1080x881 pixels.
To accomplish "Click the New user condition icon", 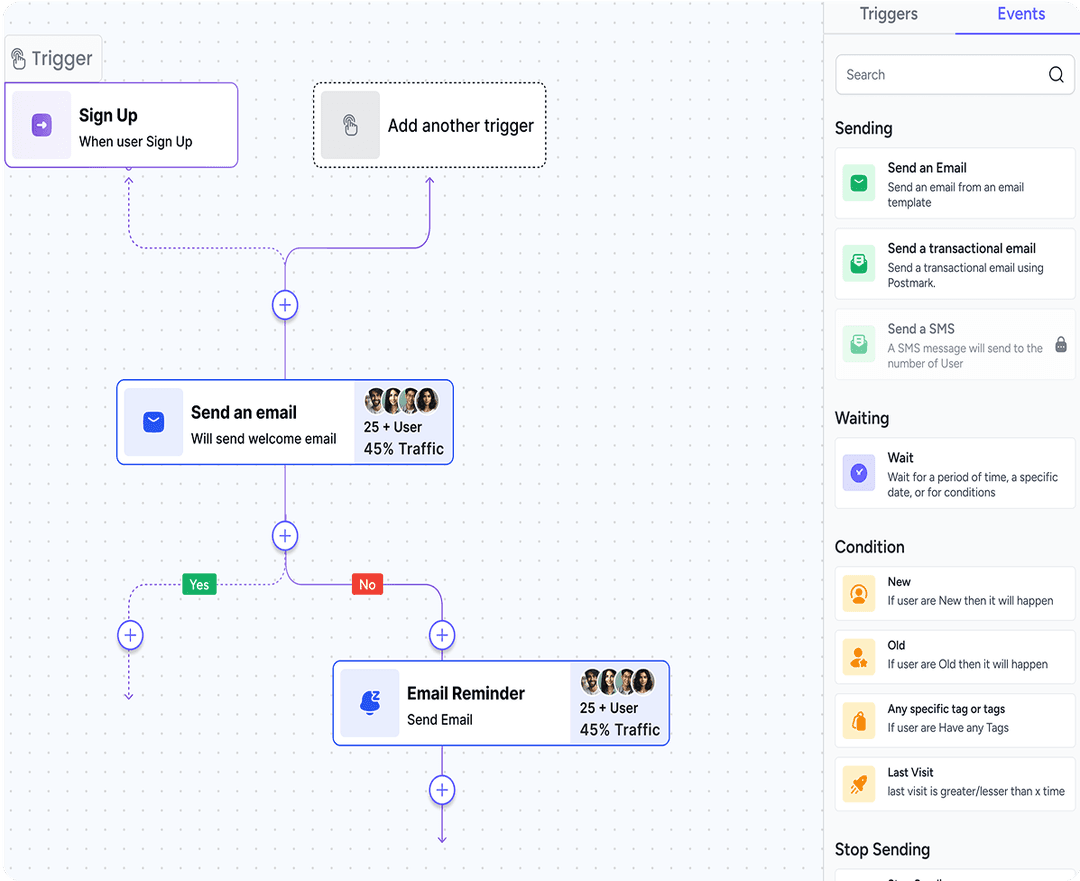I will [x=858, y=593].
